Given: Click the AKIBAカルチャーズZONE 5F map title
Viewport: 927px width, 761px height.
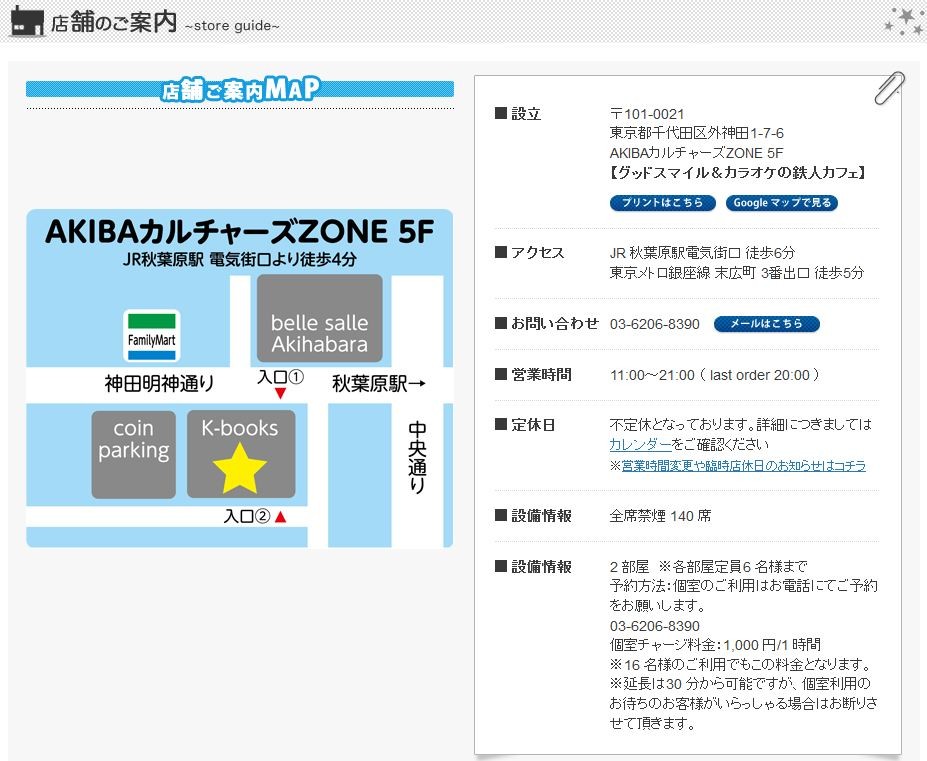Looking at the screenshot, I should (239, 231).
